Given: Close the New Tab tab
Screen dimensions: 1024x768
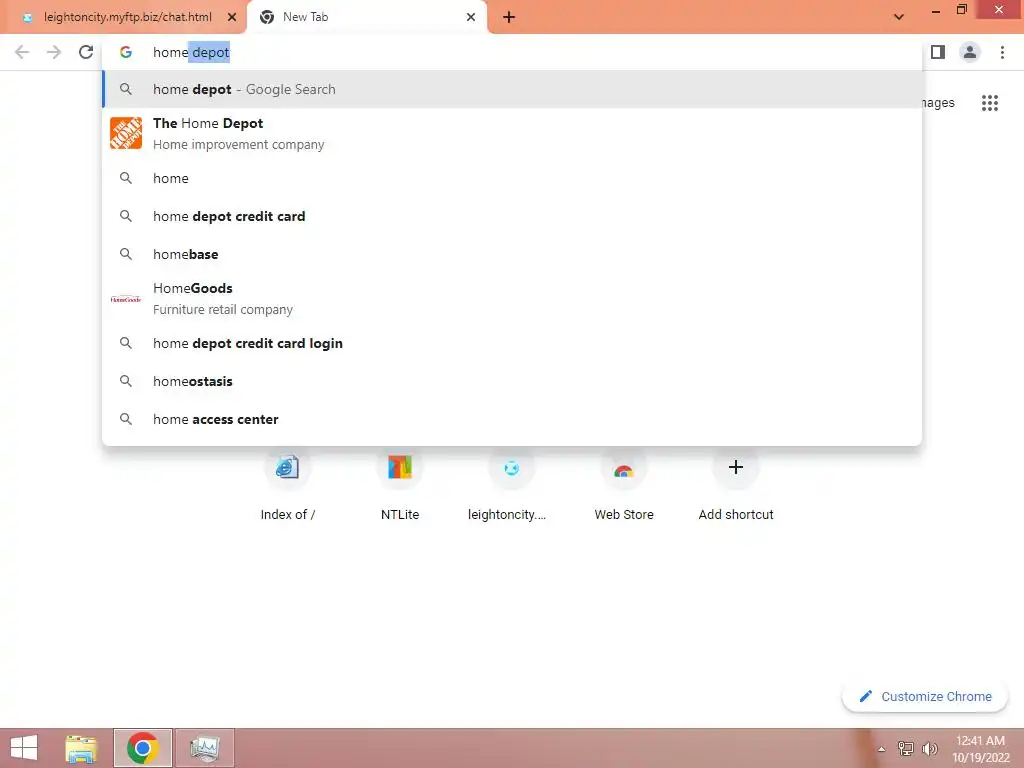Looking at the screenshot, I should pyautogui.click(x=471, y=17).
